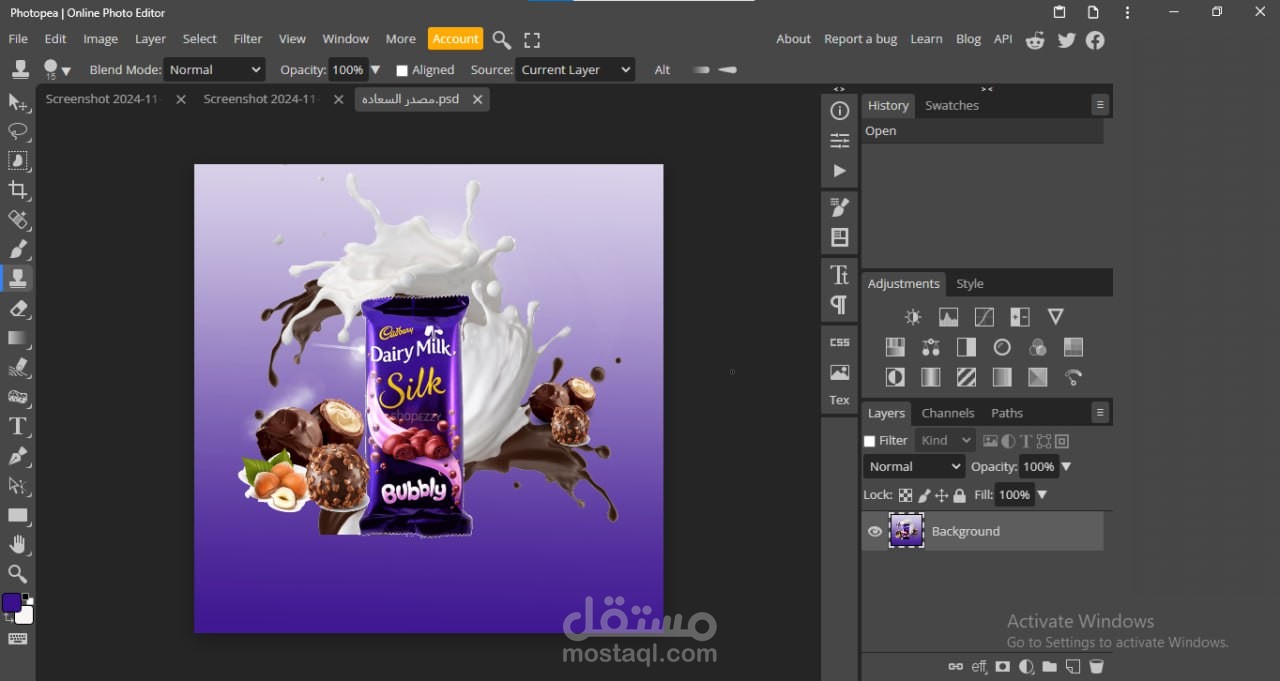Toggle lock all padlock icon

(x=959, y=495)
